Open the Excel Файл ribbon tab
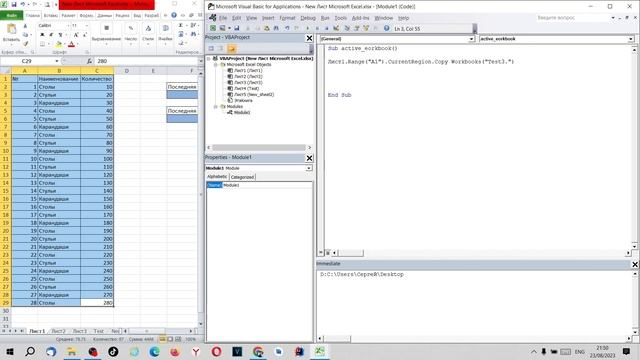 point(11,16)
